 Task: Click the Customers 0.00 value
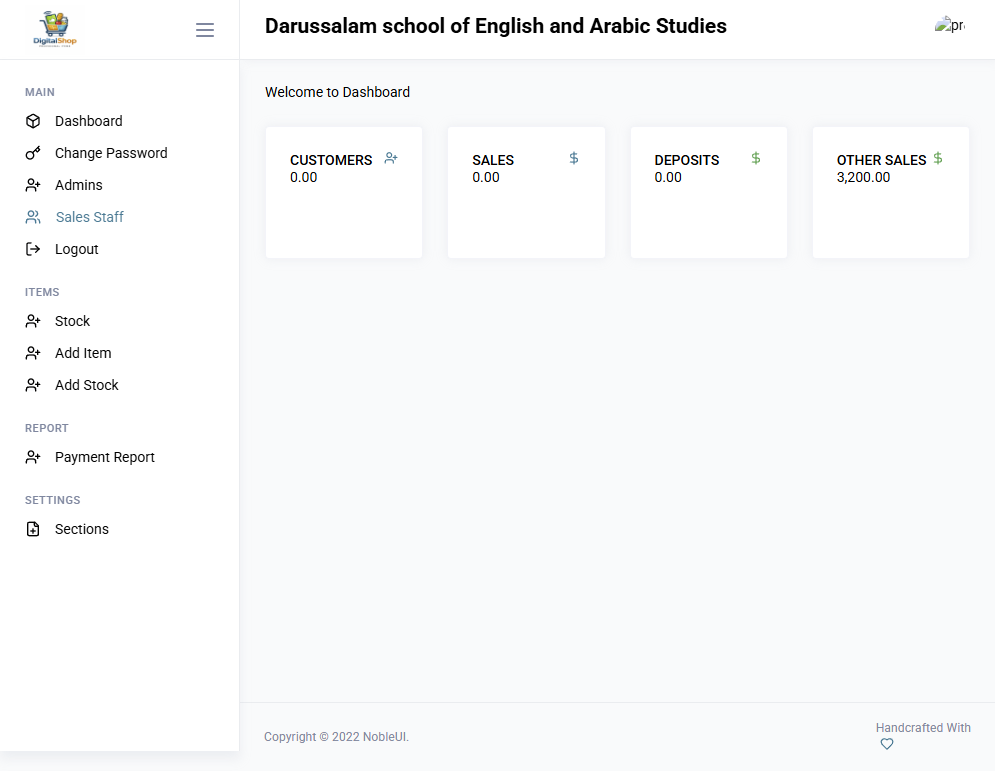click(x=303, y=178)
